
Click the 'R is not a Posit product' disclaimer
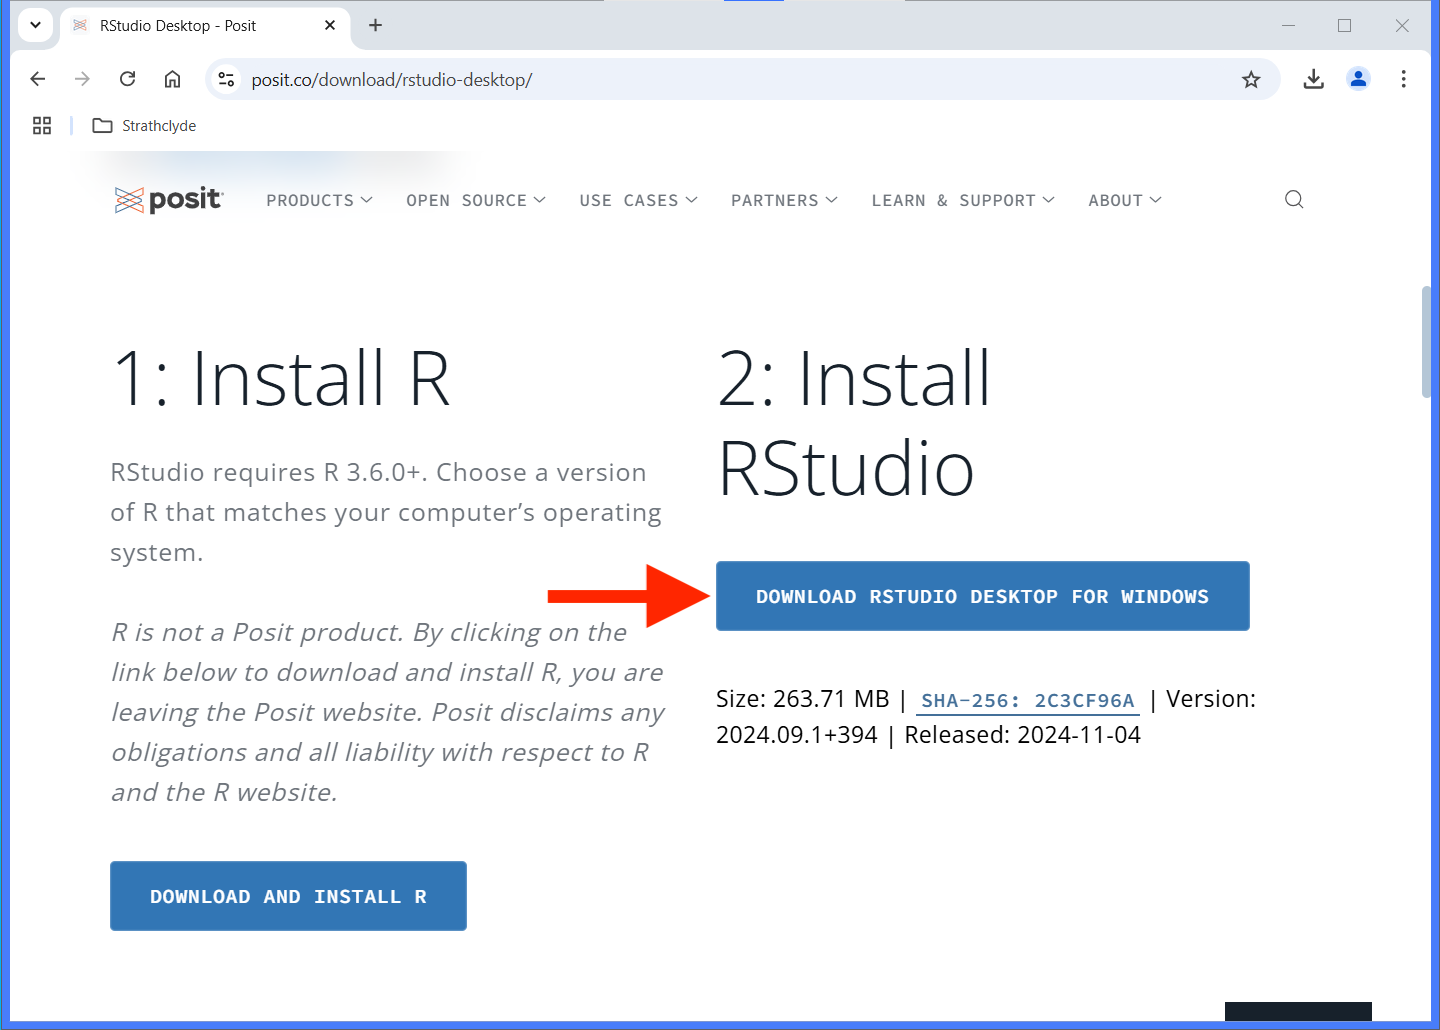coord(388,712)
